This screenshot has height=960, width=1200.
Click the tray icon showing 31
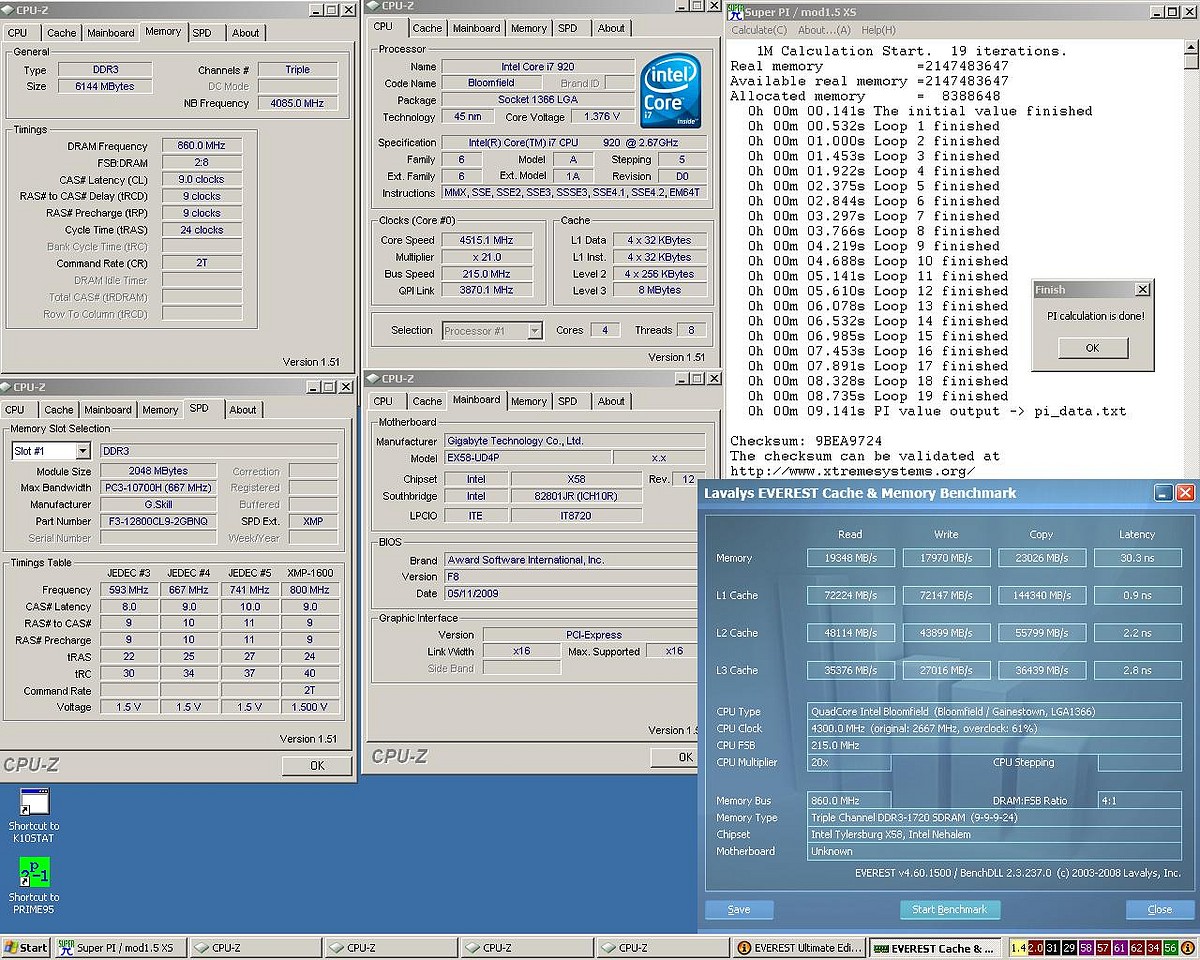(x=1053, y=947)
